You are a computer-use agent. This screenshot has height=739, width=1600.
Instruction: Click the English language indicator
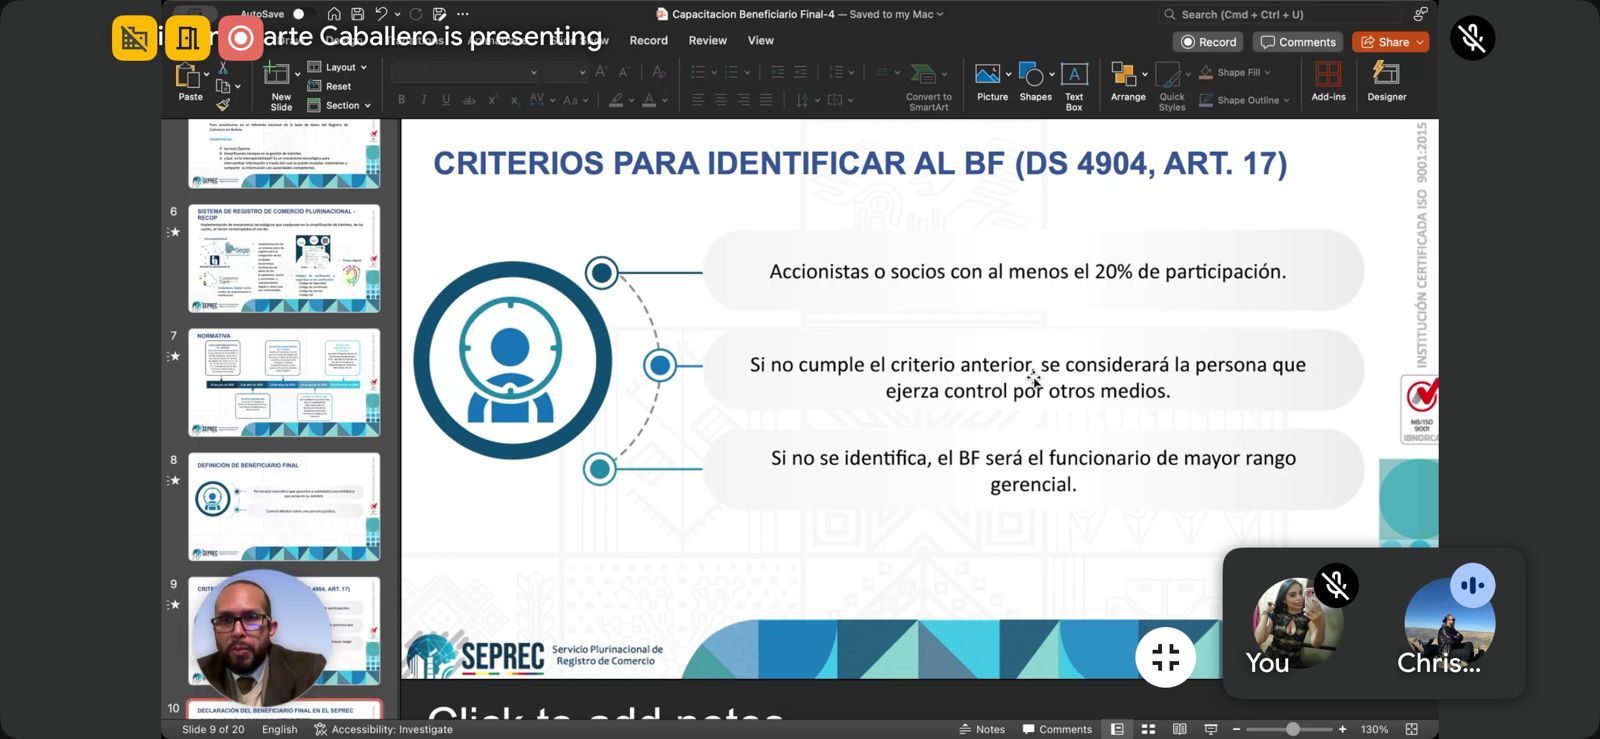[x=280, y=729]
